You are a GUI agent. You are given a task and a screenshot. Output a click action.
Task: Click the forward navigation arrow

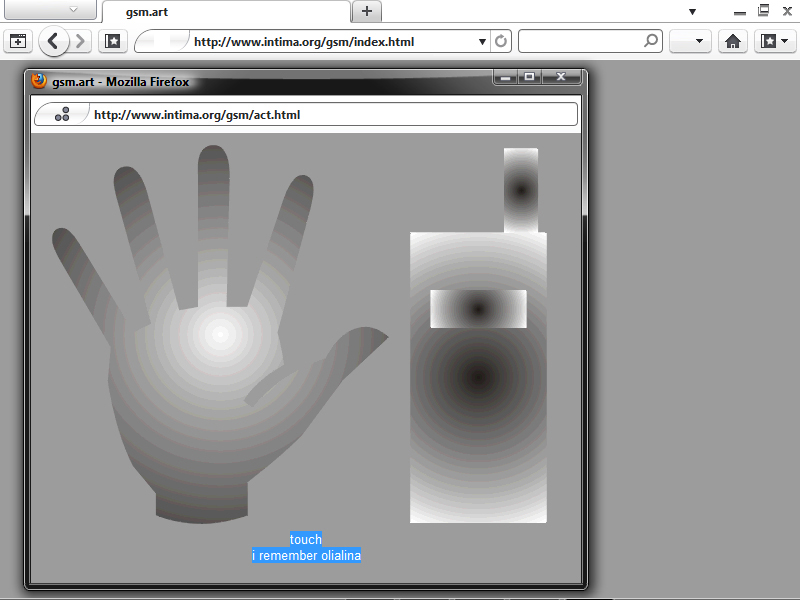(80, 42)
